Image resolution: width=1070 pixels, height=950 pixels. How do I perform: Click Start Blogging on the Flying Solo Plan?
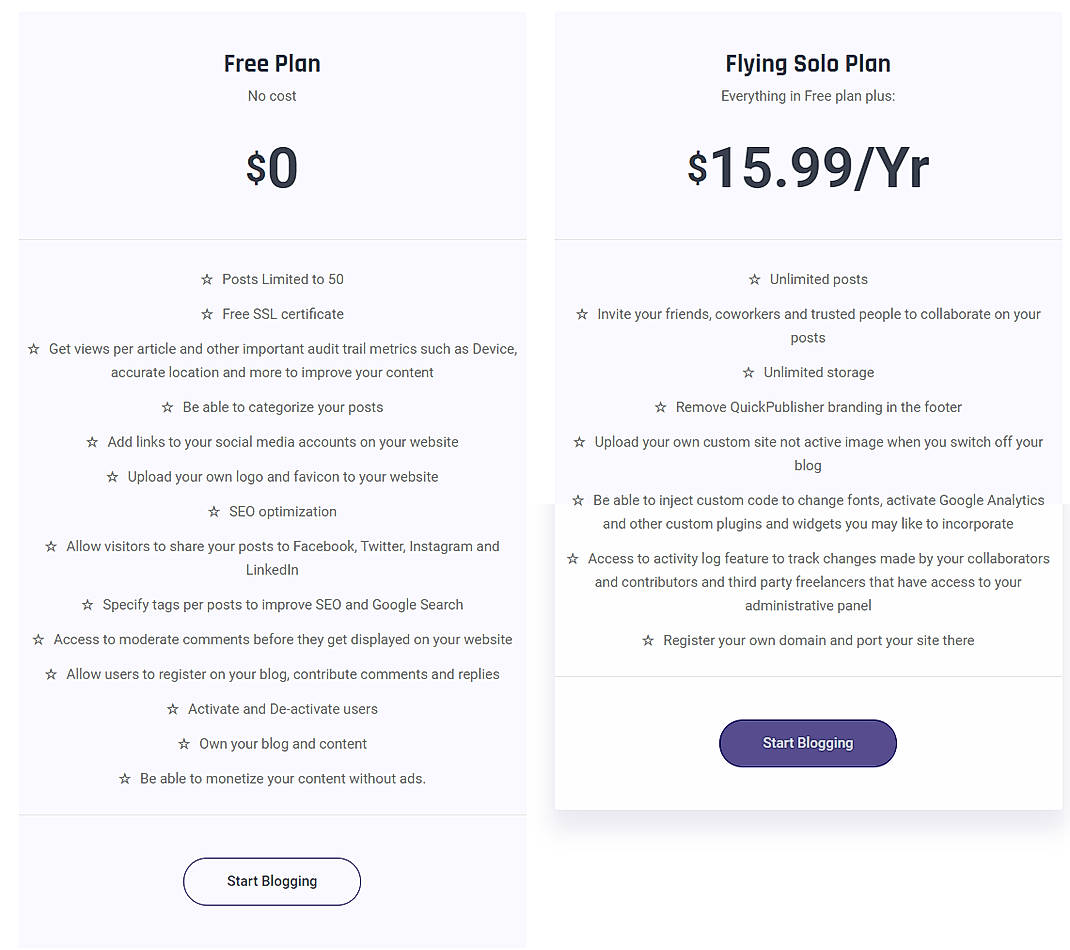coord(807,743)
